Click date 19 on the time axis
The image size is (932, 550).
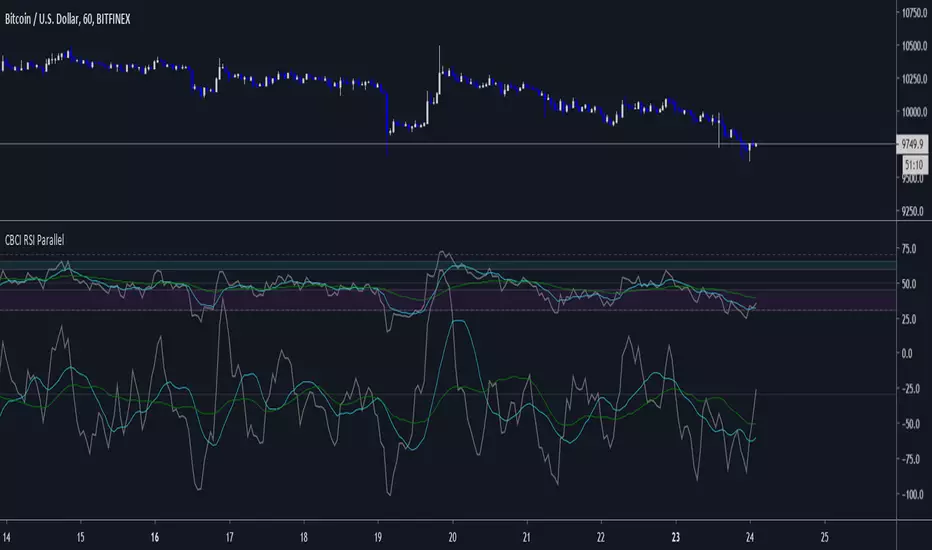point(378,538)
